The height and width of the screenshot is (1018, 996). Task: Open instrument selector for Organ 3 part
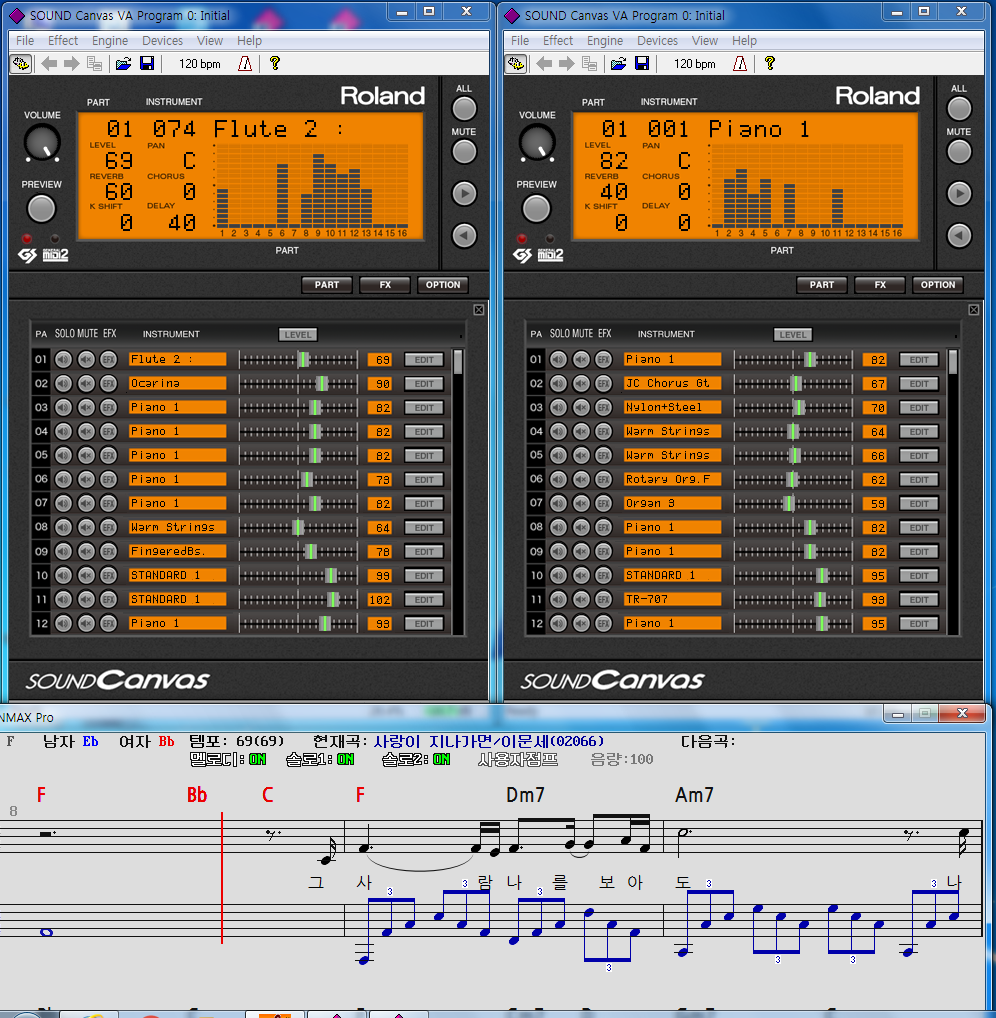coord(672,503)
